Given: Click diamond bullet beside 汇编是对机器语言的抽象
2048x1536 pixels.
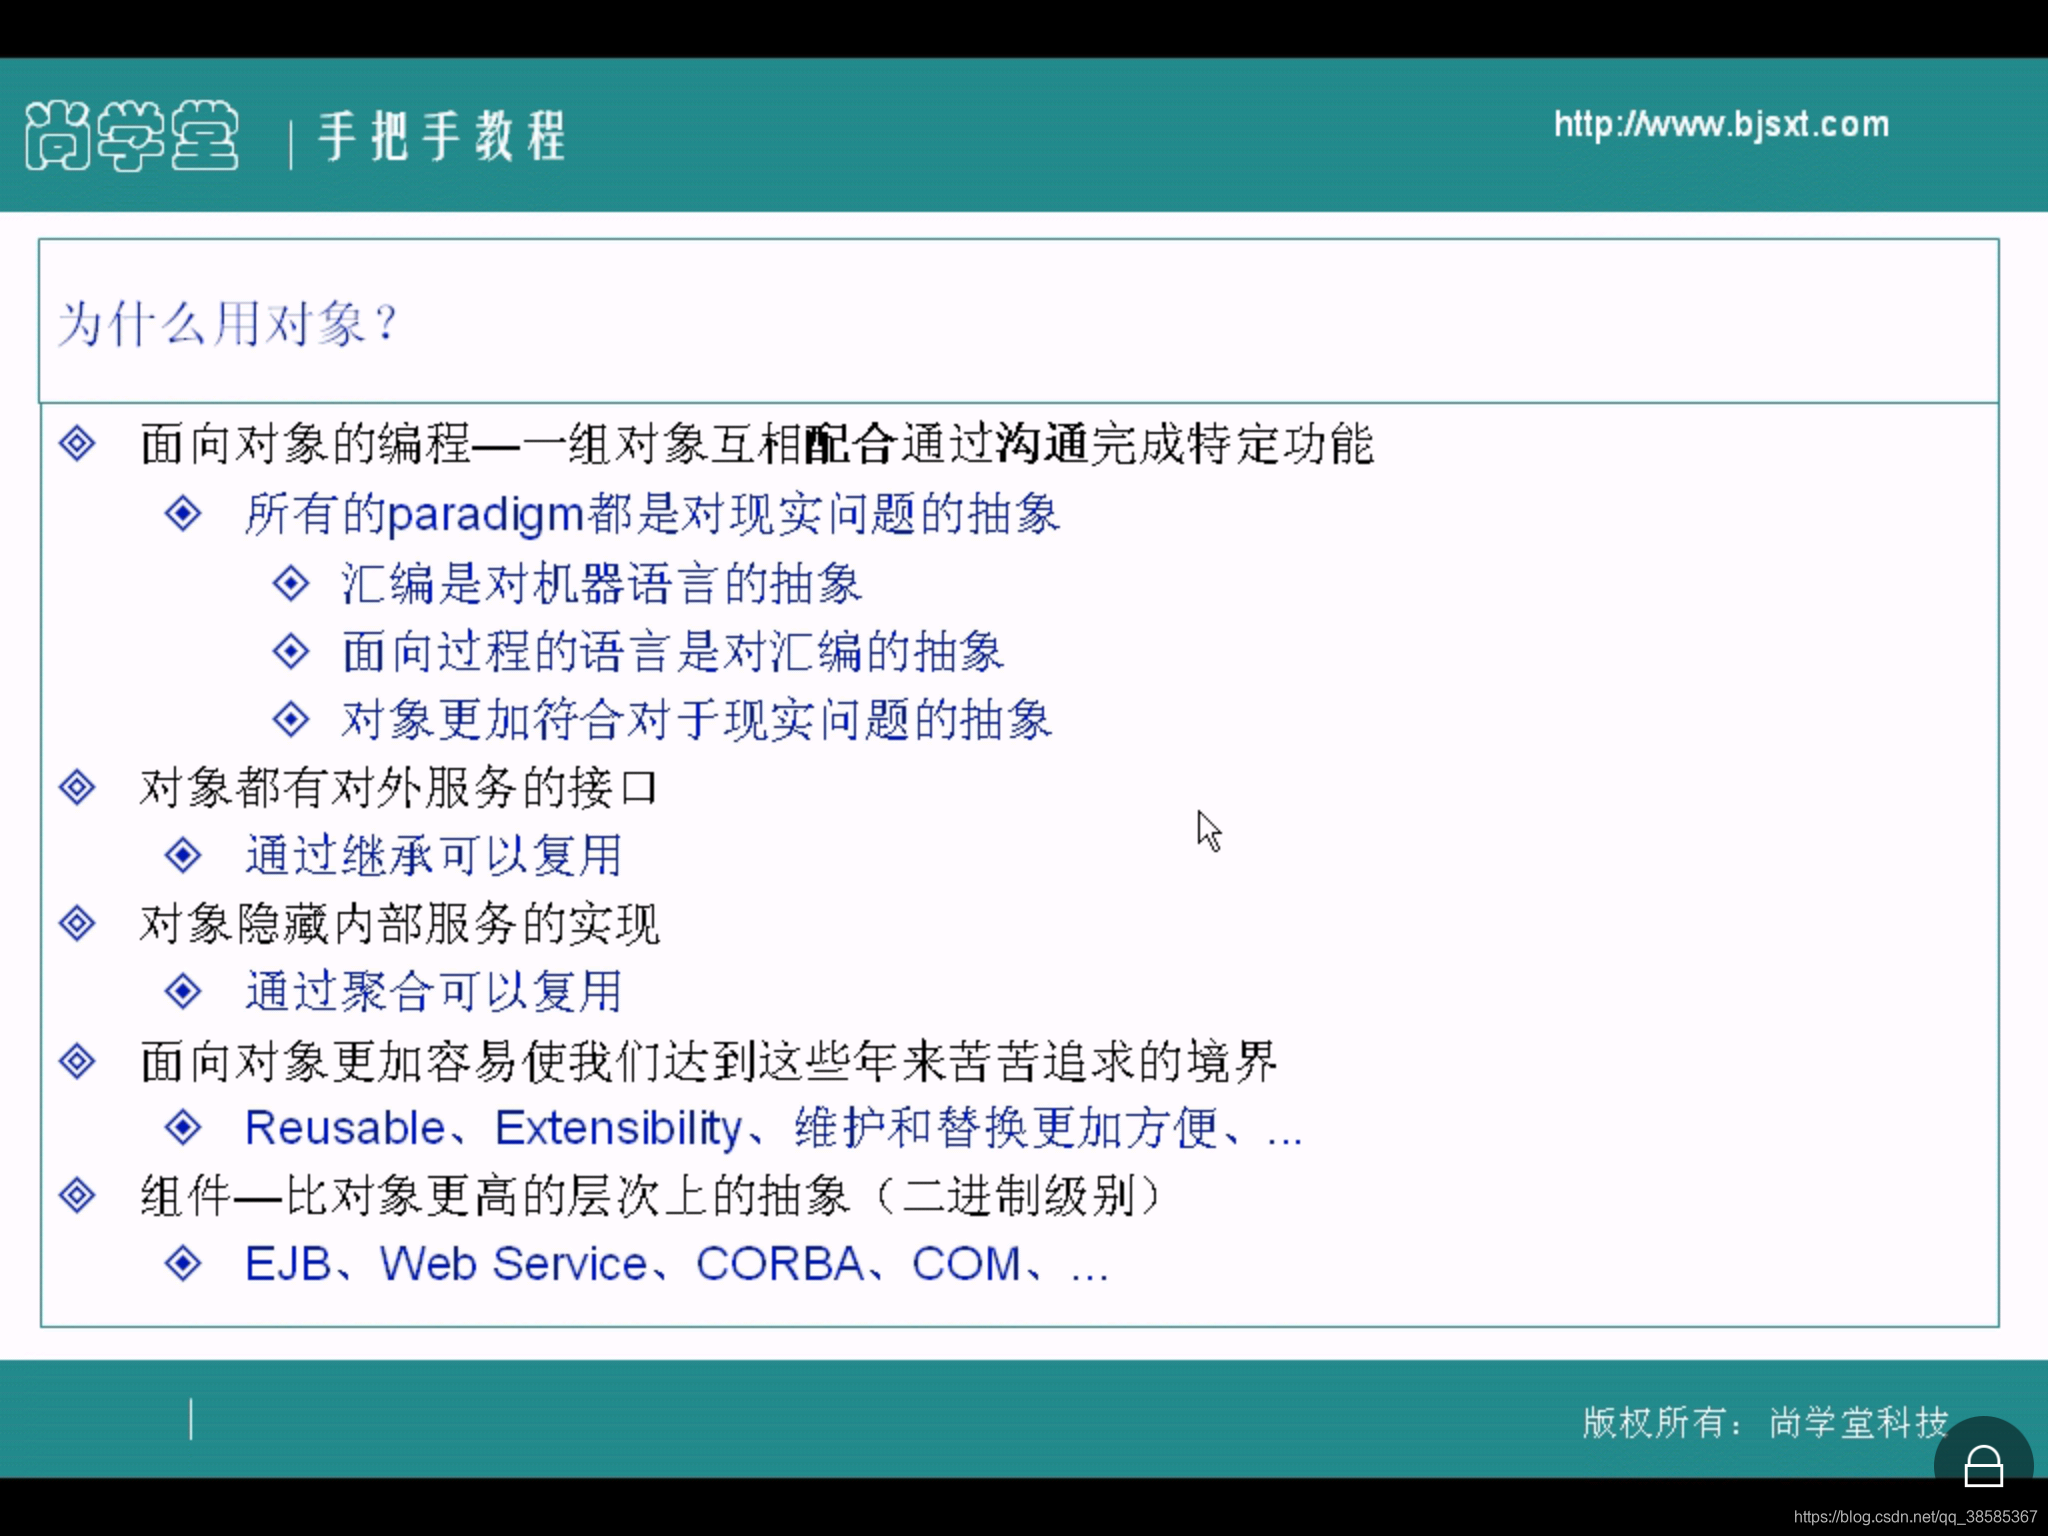Looking at the screenshot, I should click(291, 582).
